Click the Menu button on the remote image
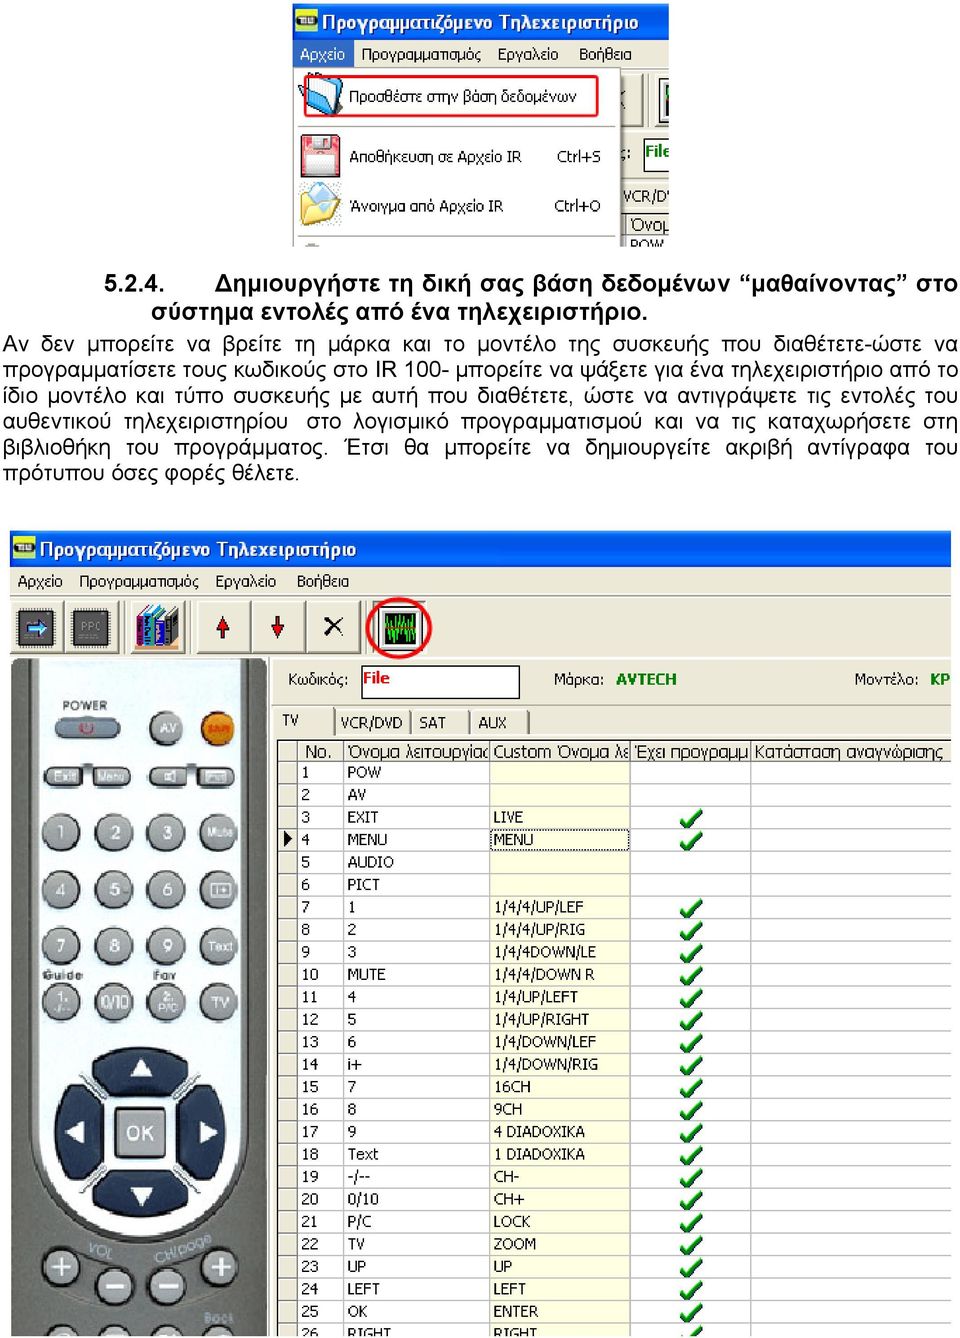 click(x=111, y=776)
